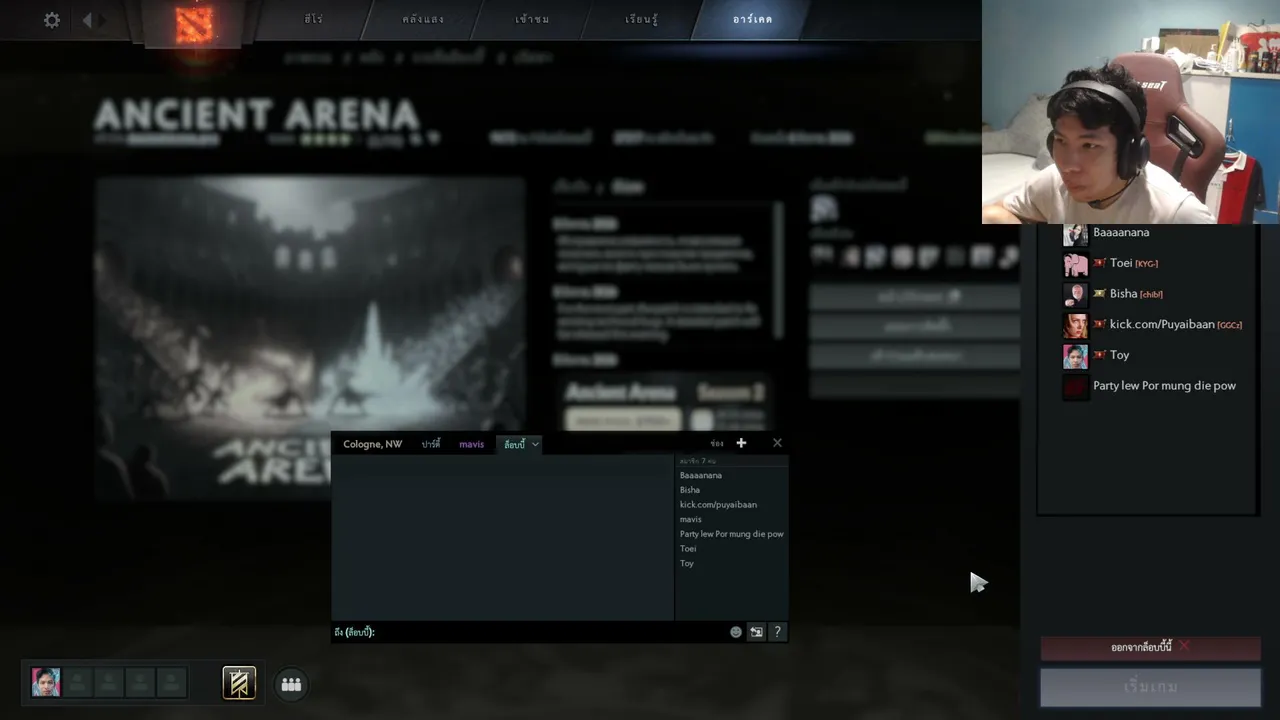Select Toy in the chat member list
The width and height of the screenshot is (1280, 720).
pos(687,563)
